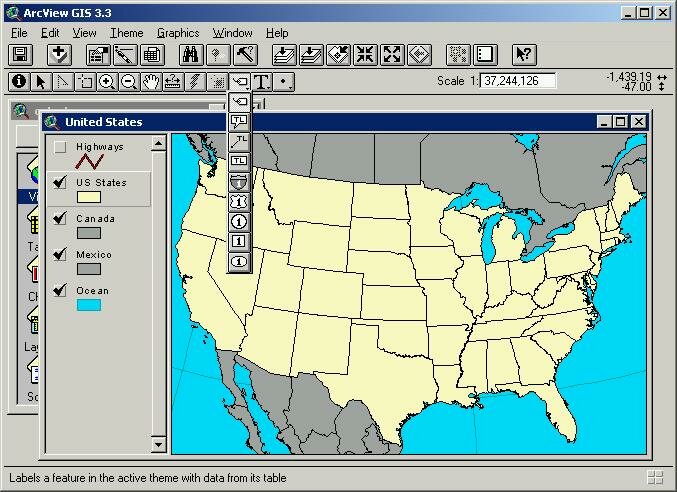Click the Locate Address pushpin icon
This screenshot has width=677, height=492.
218,55
